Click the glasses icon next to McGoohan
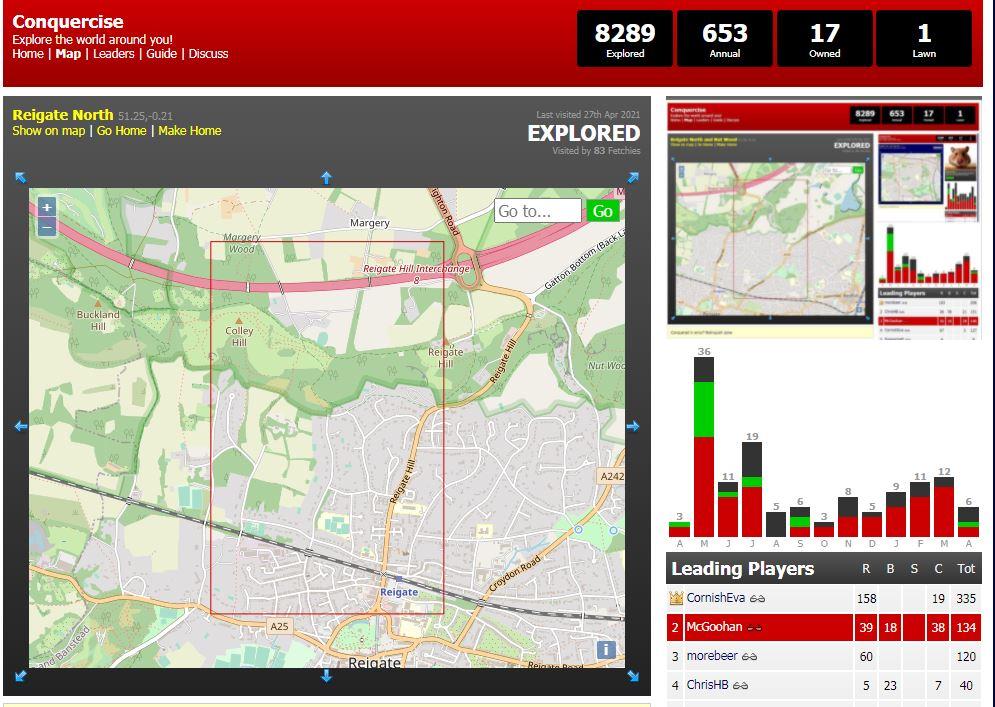 (754, 628)
